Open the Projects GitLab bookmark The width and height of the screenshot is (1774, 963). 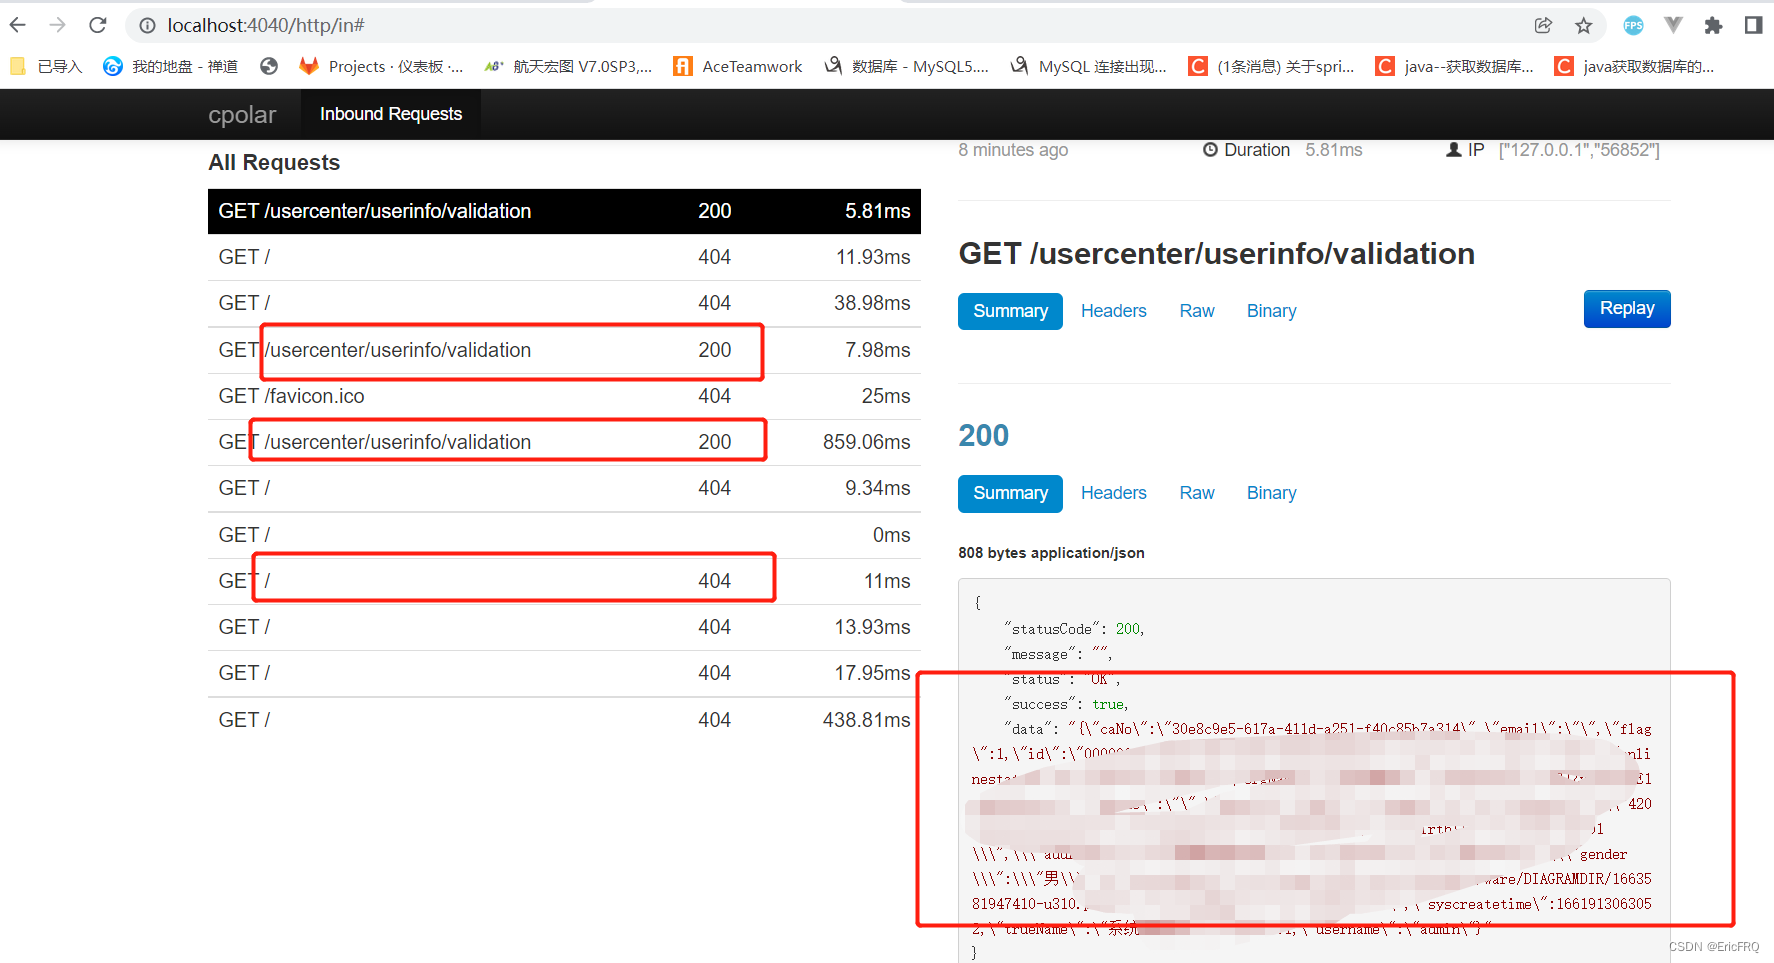click(381, 66)
